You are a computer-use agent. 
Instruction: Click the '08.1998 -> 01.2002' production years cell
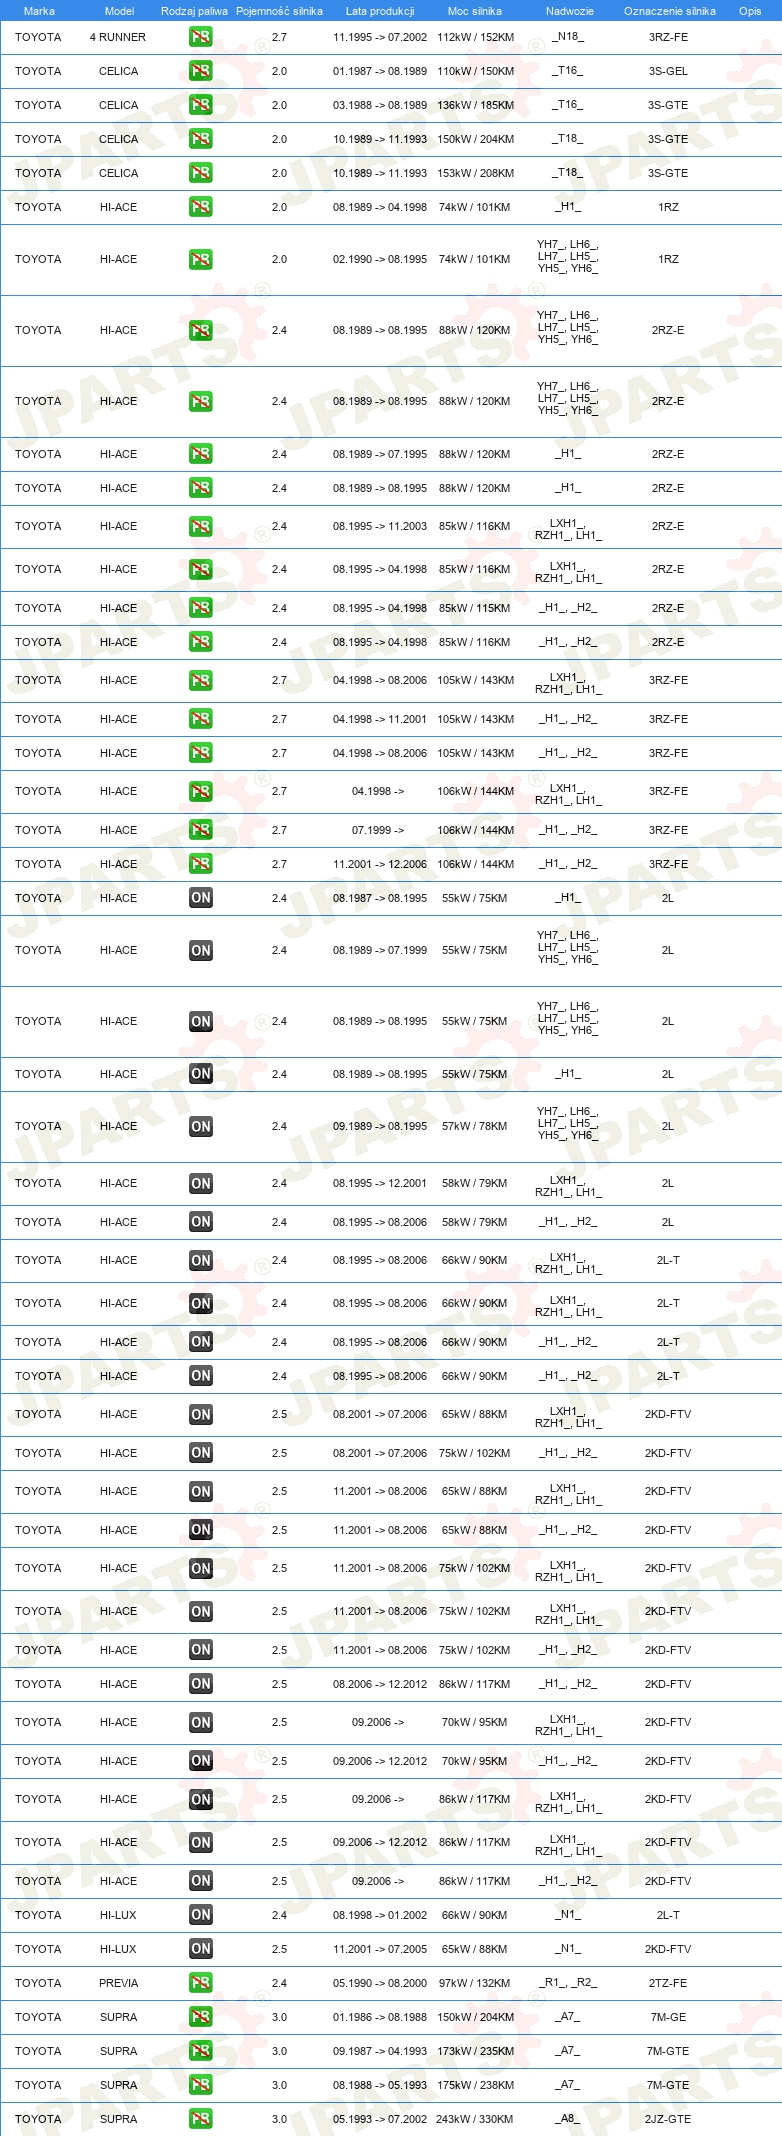(x=380, y=1915)
